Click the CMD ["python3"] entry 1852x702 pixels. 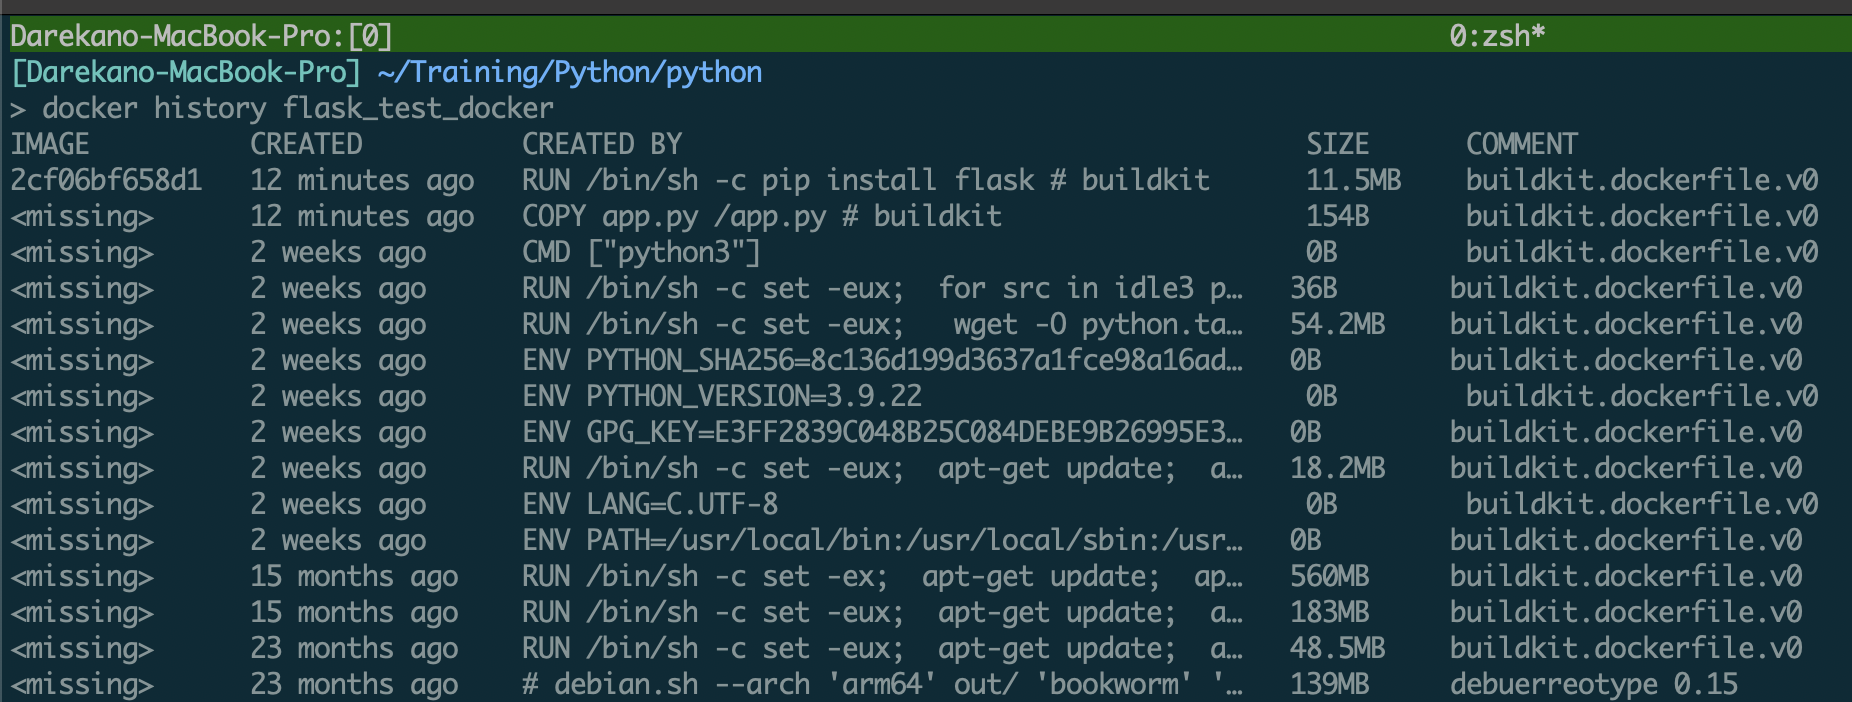[x=642, y=252]
